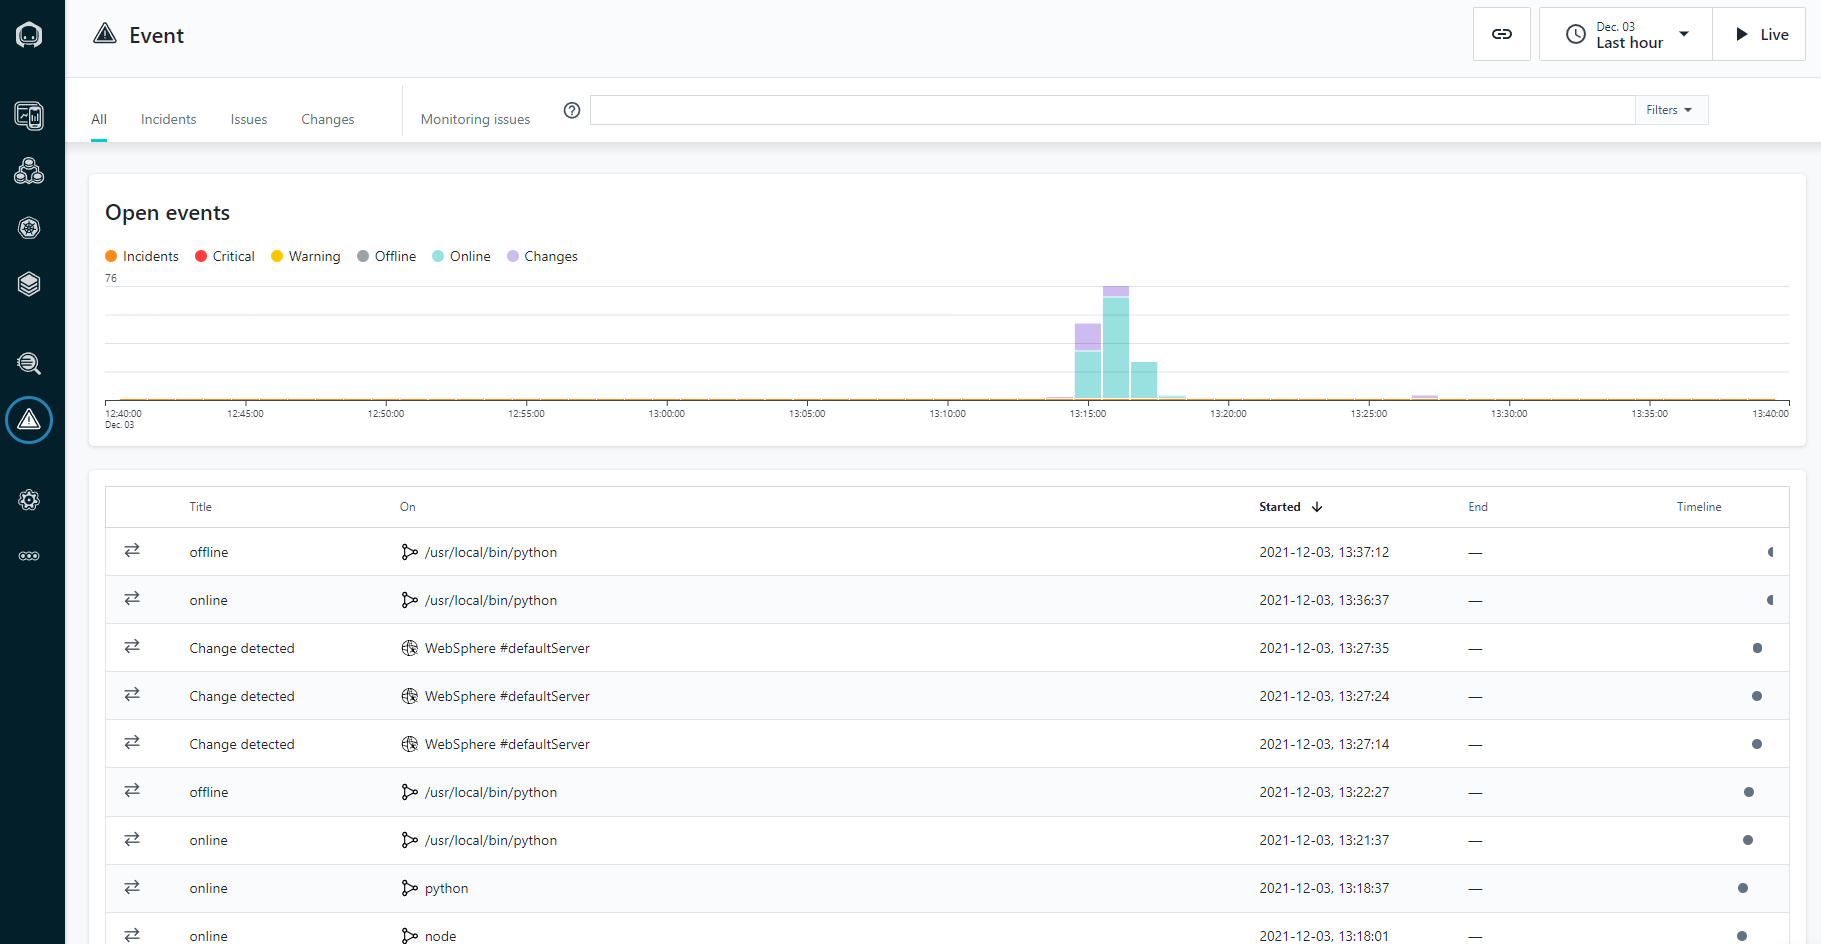Click the change icon on offline 13:22:27 row
The image size is (1821, 944).
[132, 791]
